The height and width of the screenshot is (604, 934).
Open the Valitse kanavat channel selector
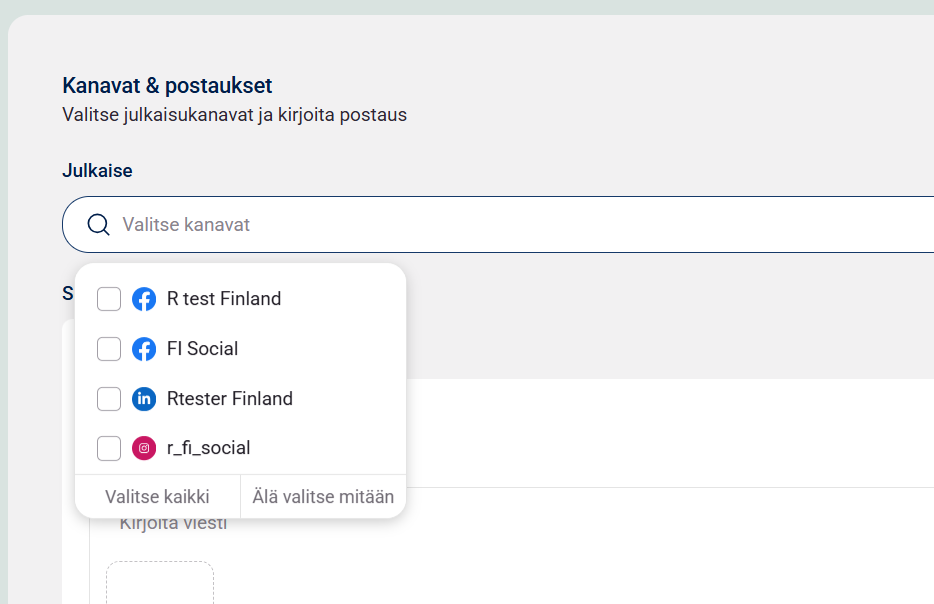click(x=500, y=225)
